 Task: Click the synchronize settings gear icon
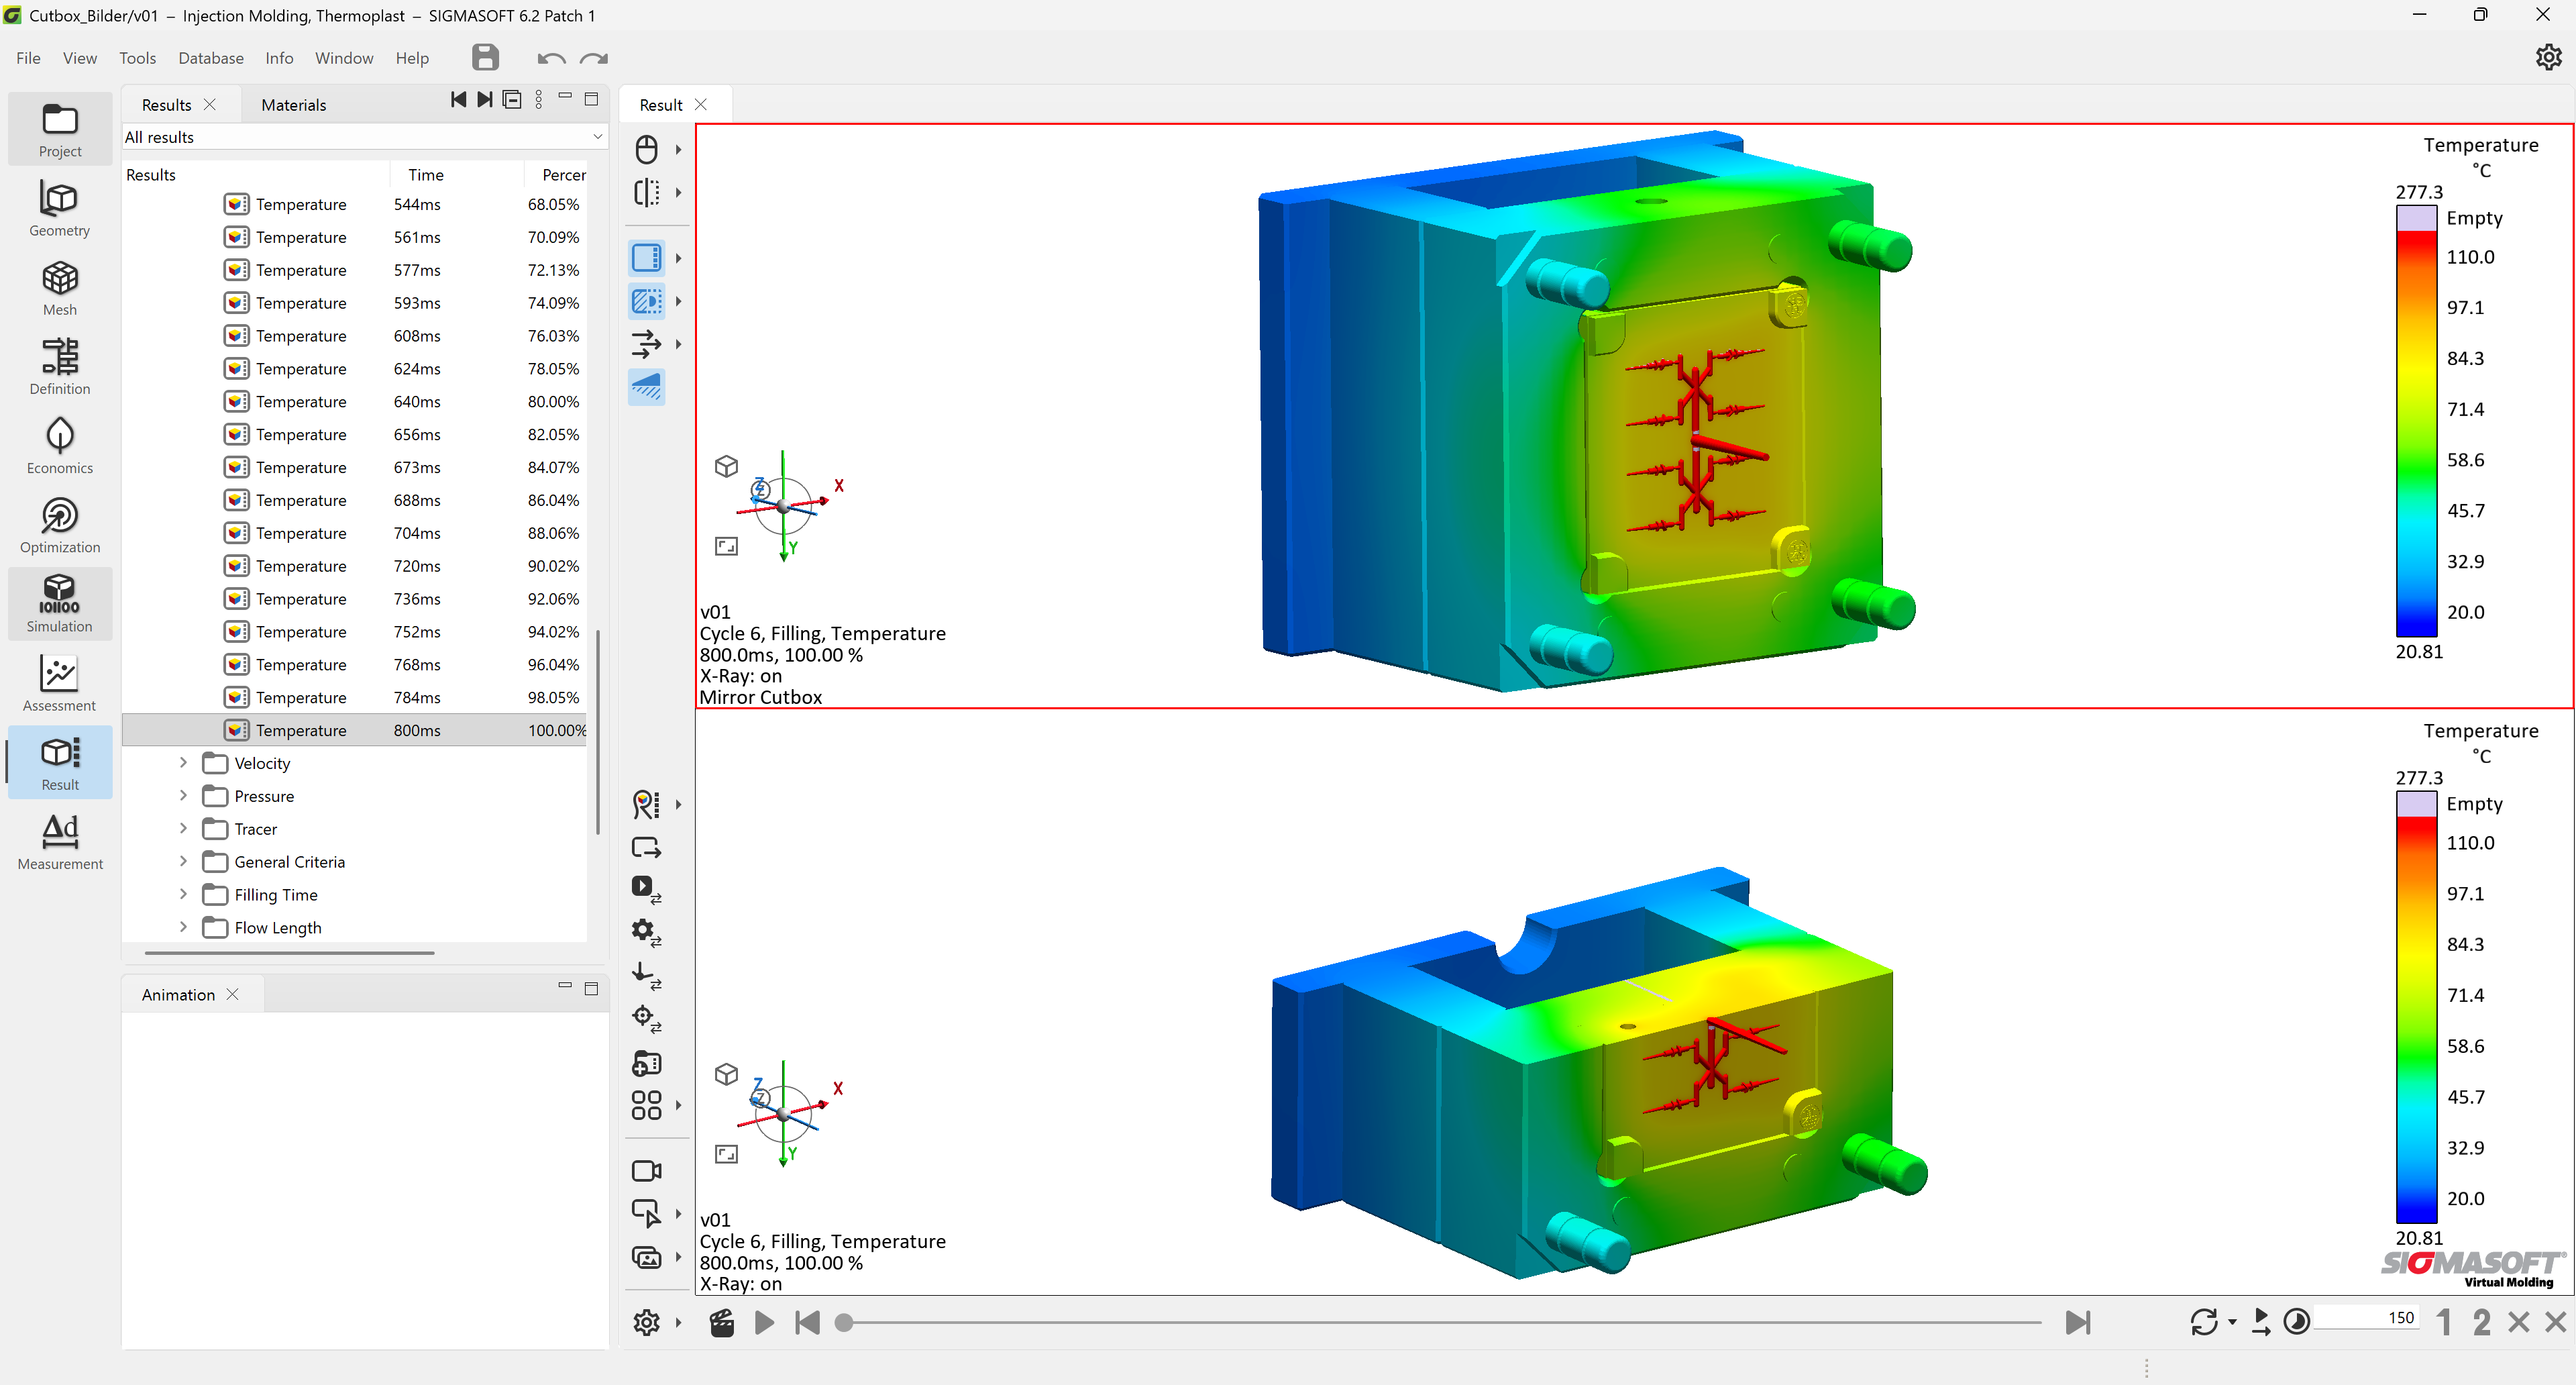(x=647, y=933)
